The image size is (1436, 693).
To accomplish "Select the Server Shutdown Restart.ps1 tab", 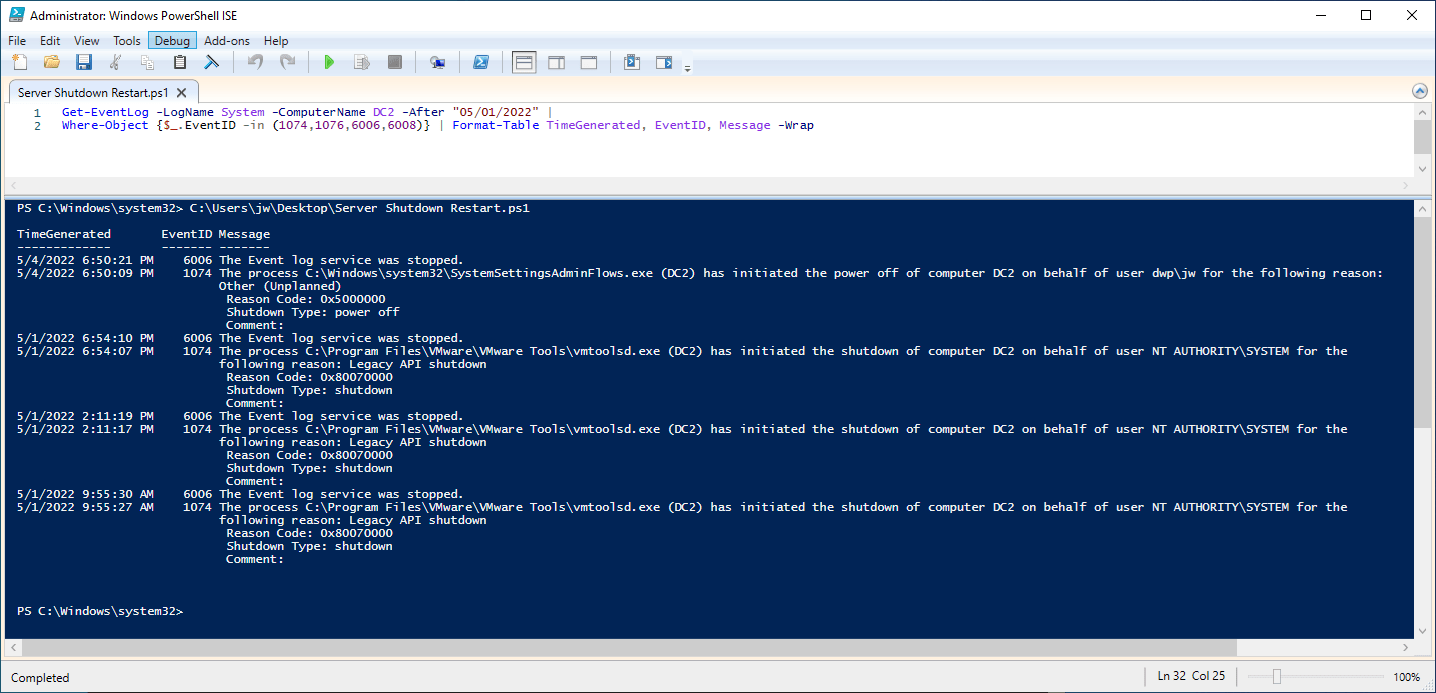I will coord(93,92).
